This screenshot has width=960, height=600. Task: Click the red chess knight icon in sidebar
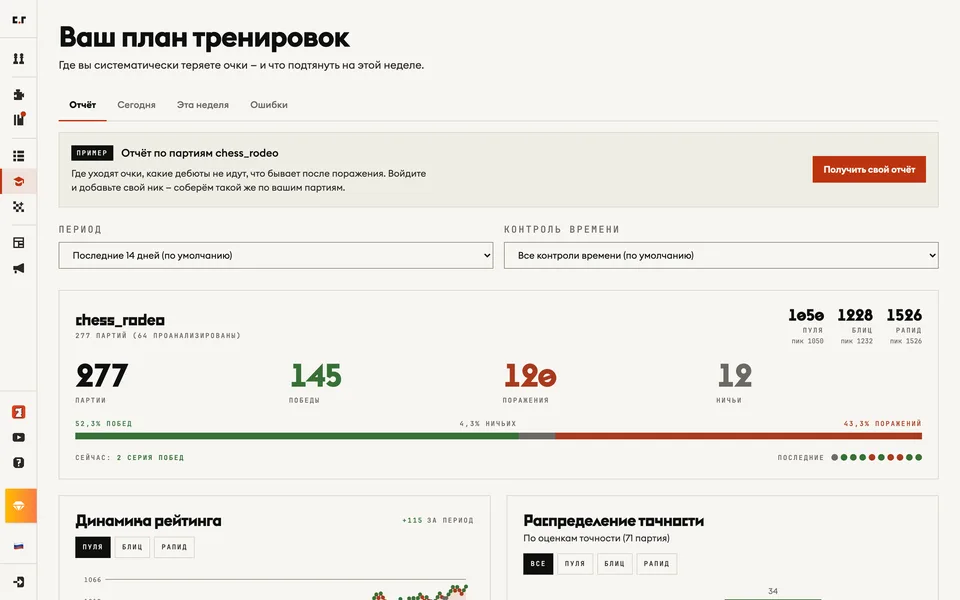[19, 412]
